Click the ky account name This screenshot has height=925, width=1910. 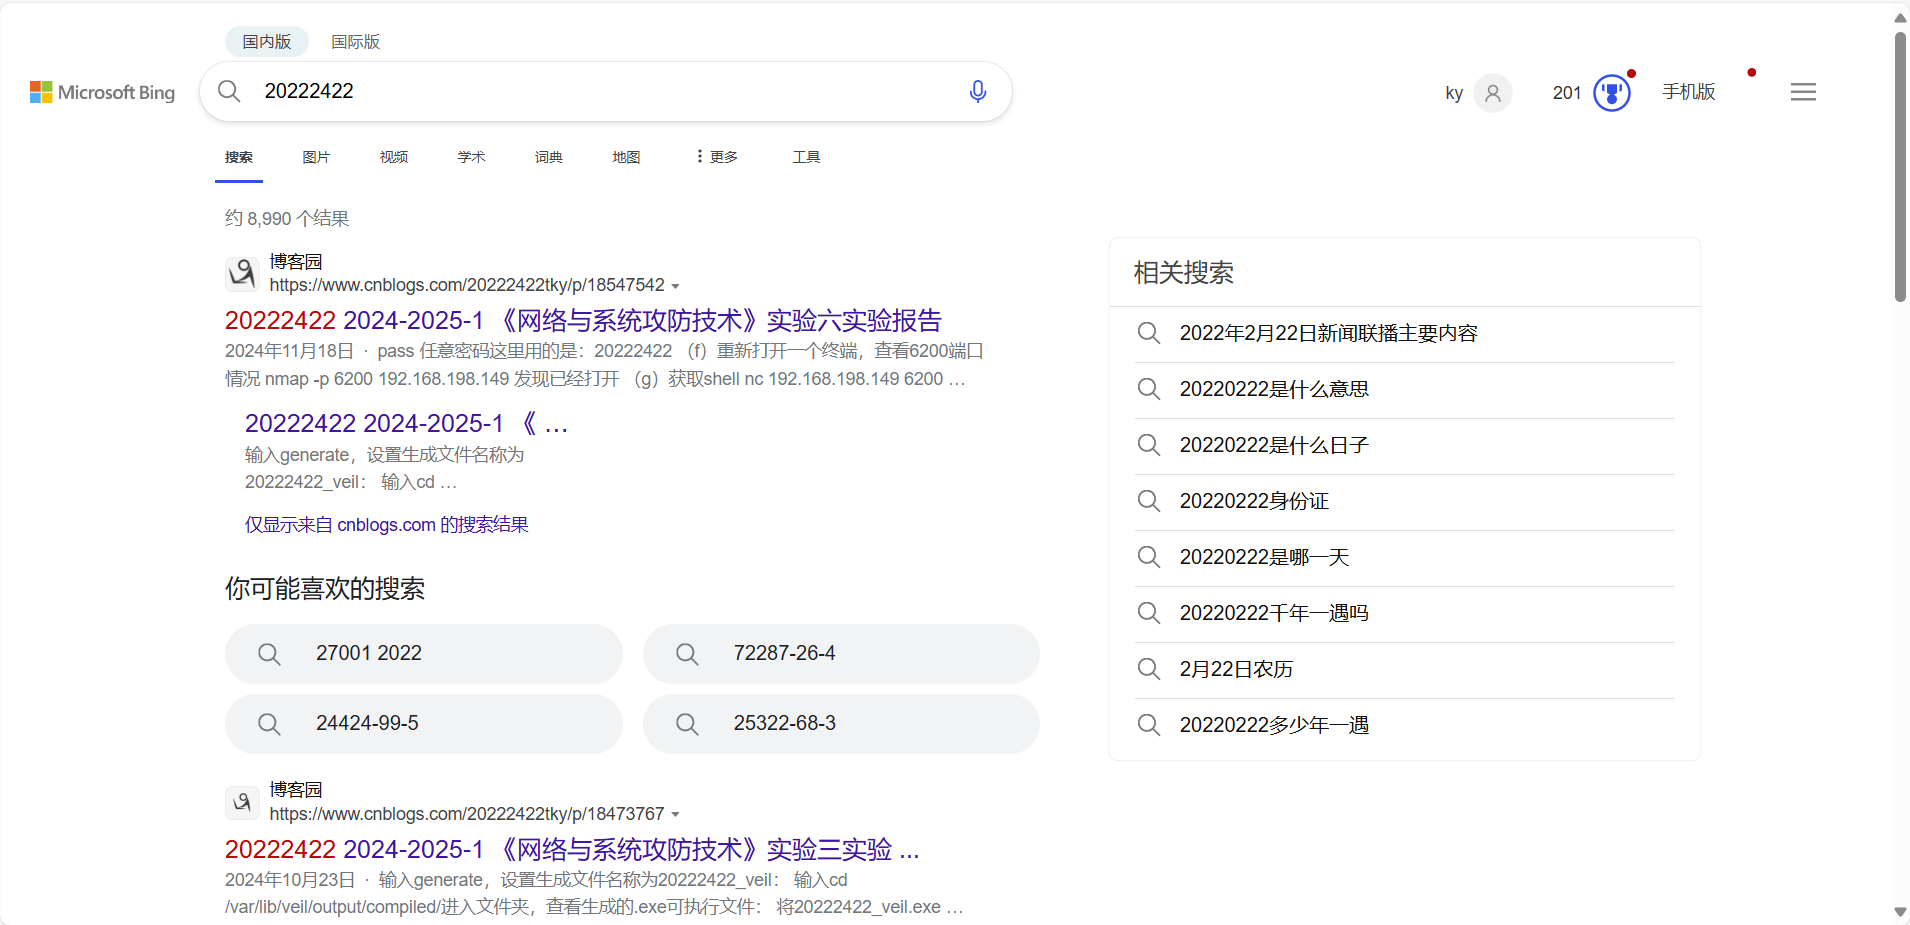[x=1454, y=93]
